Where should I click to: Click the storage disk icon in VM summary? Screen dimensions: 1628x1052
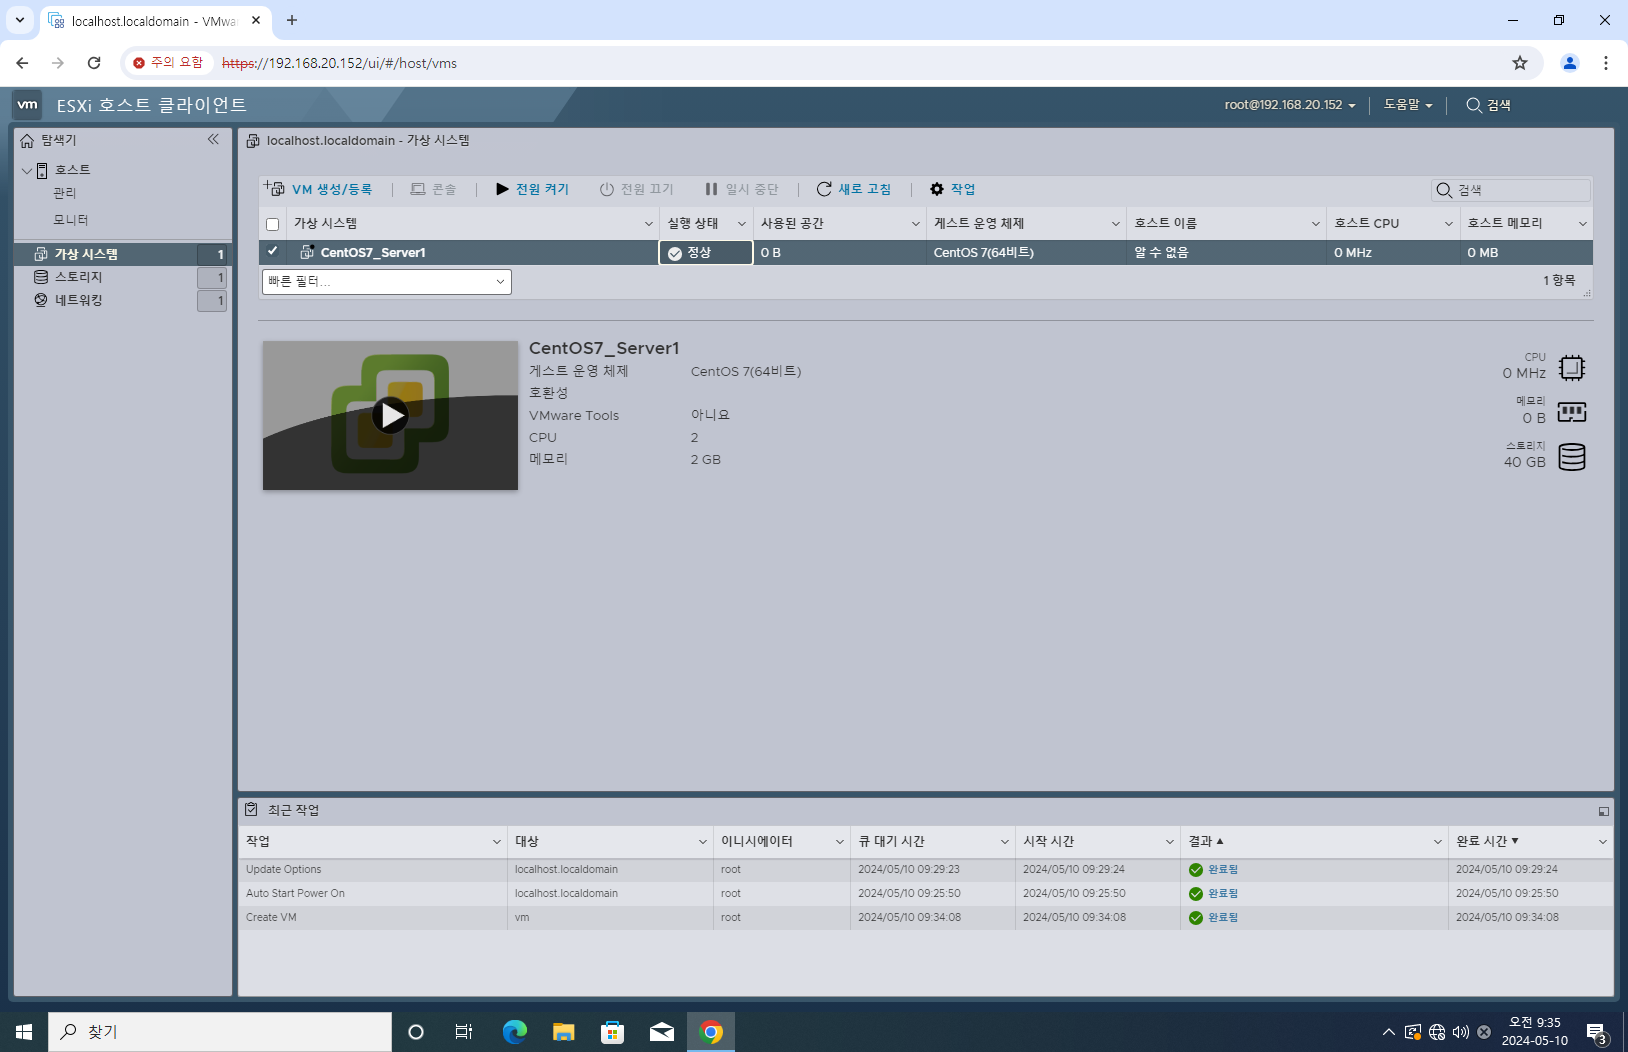pos(1572,457)
